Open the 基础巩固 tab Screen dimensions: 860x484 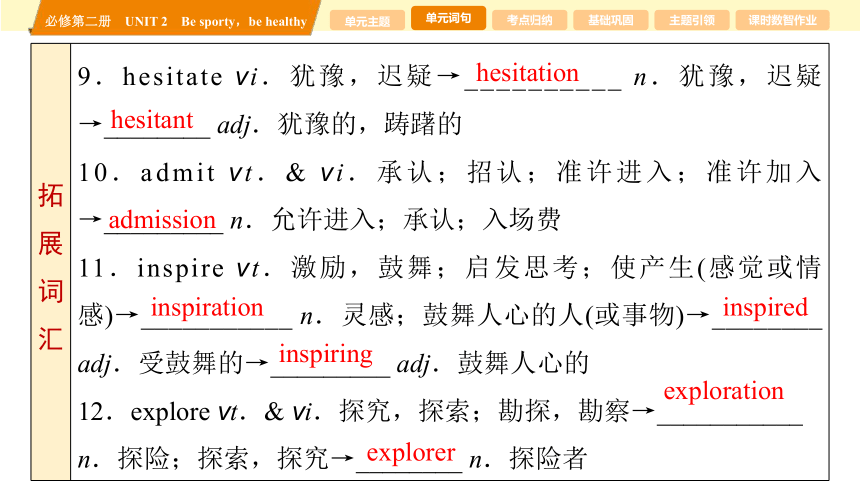(x=610, y=21)
